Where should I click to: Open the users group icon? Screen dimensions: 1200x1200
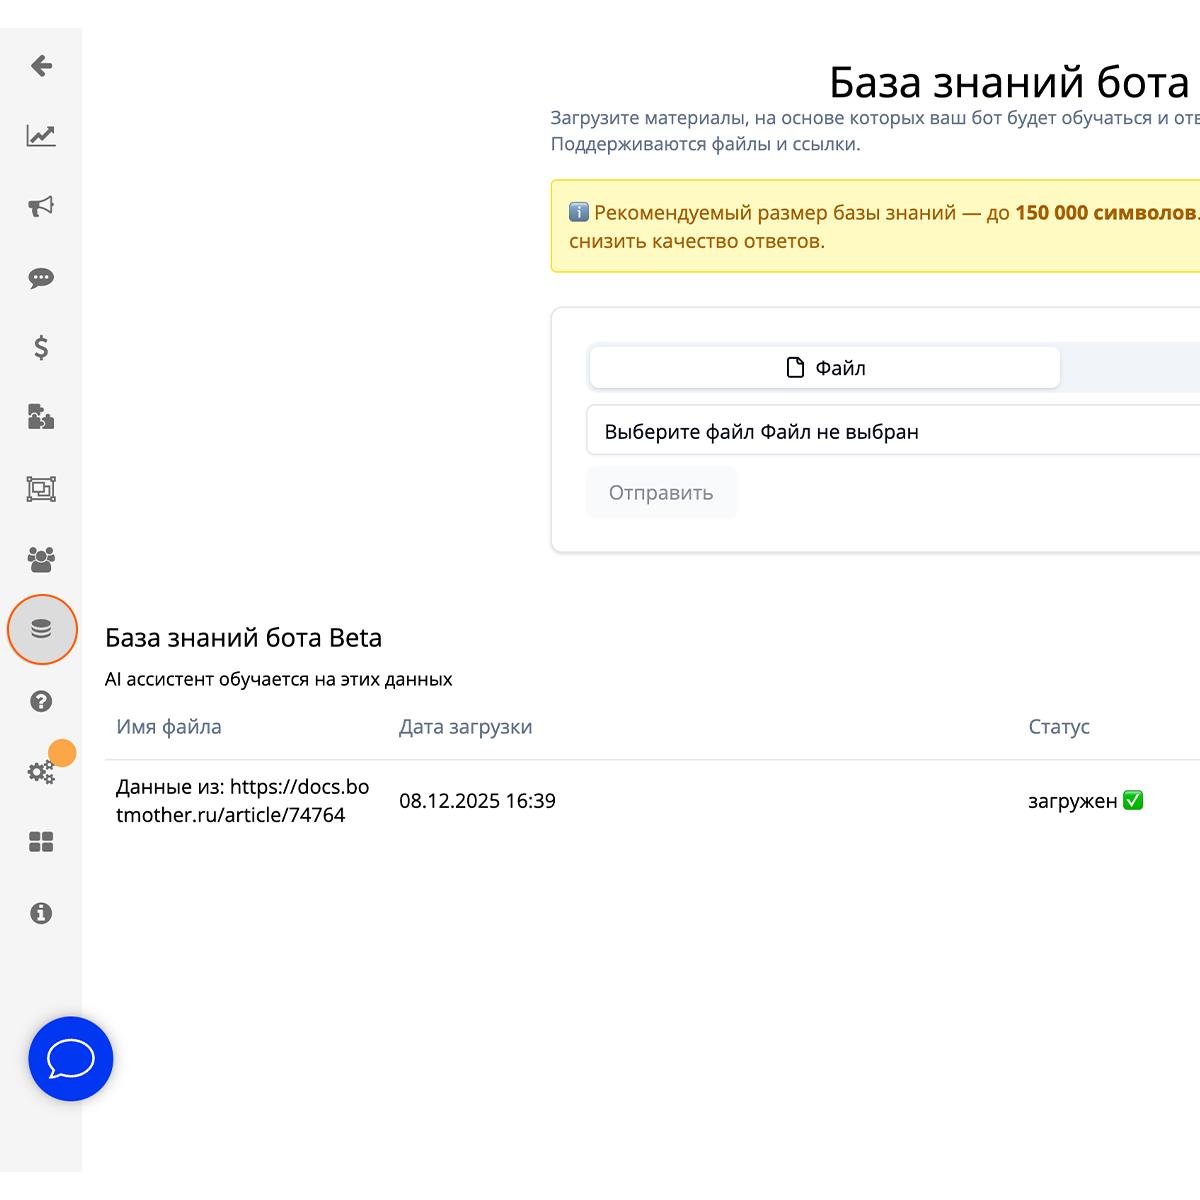coord(41,559)
